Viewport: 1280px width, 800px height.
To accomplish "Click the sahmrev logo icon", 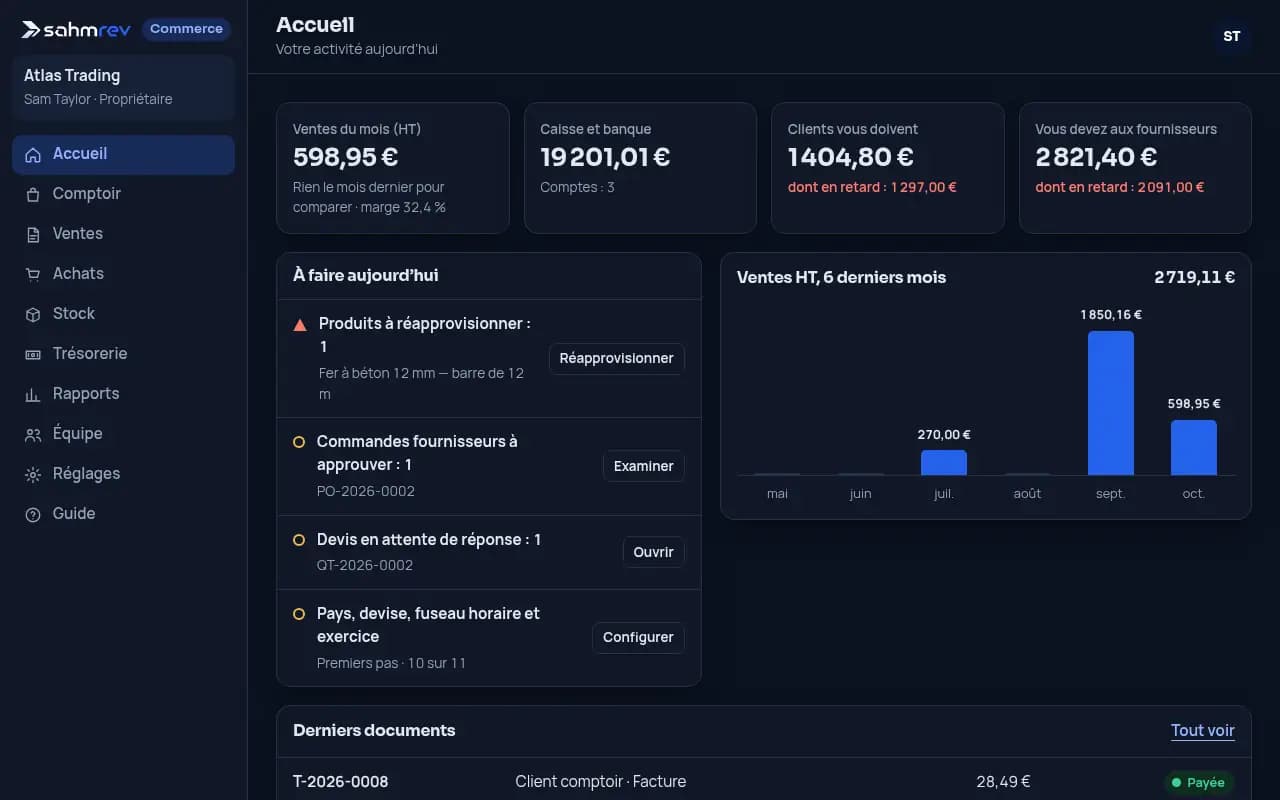I will [x=31, y=29].
